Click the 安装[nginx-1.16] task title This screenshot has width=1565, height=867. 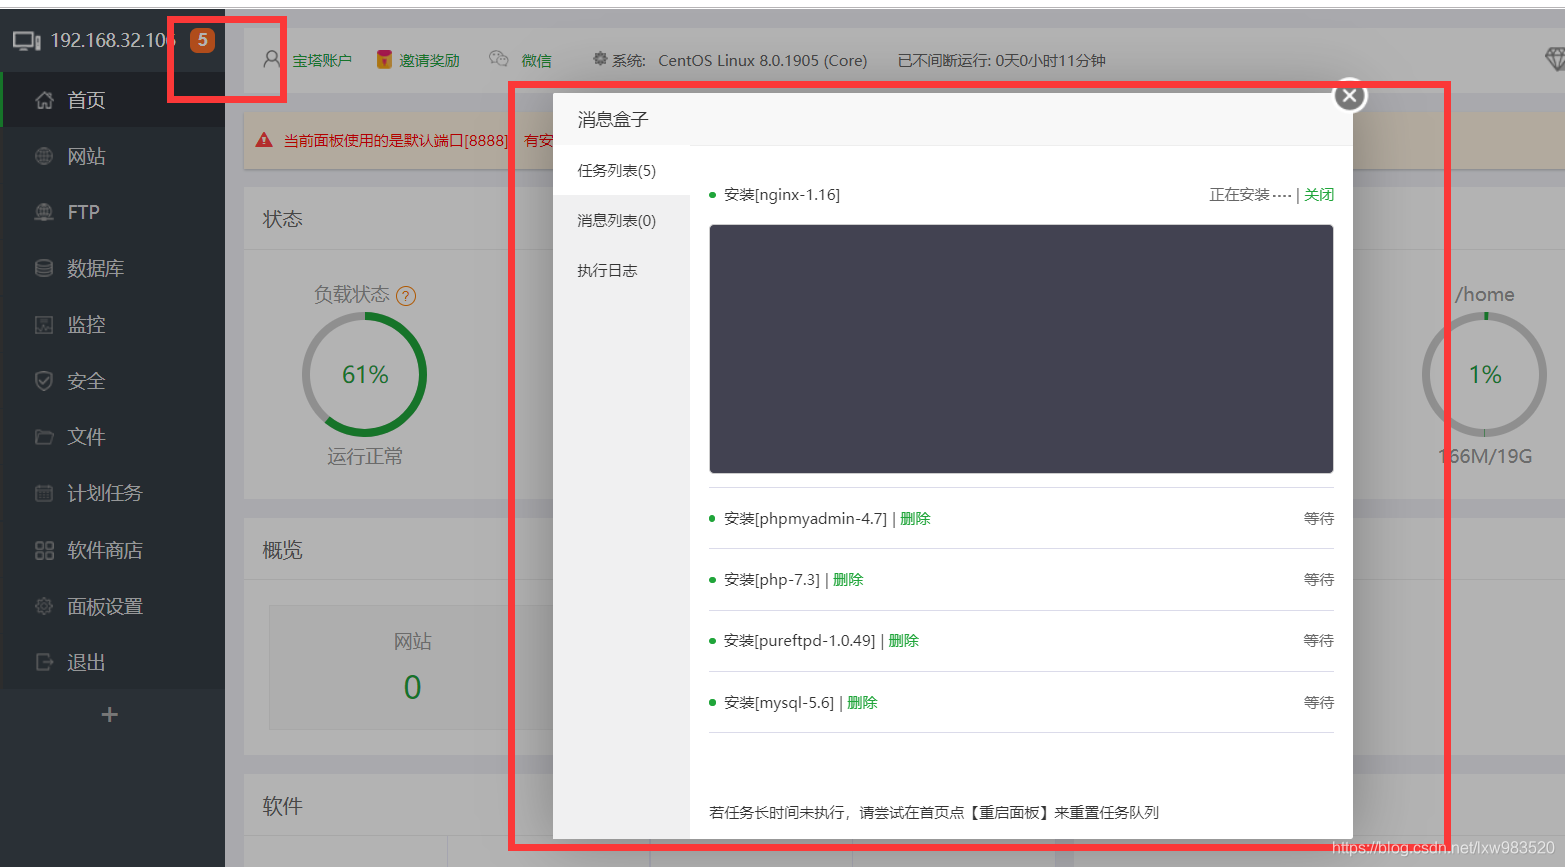coord(782,194)
